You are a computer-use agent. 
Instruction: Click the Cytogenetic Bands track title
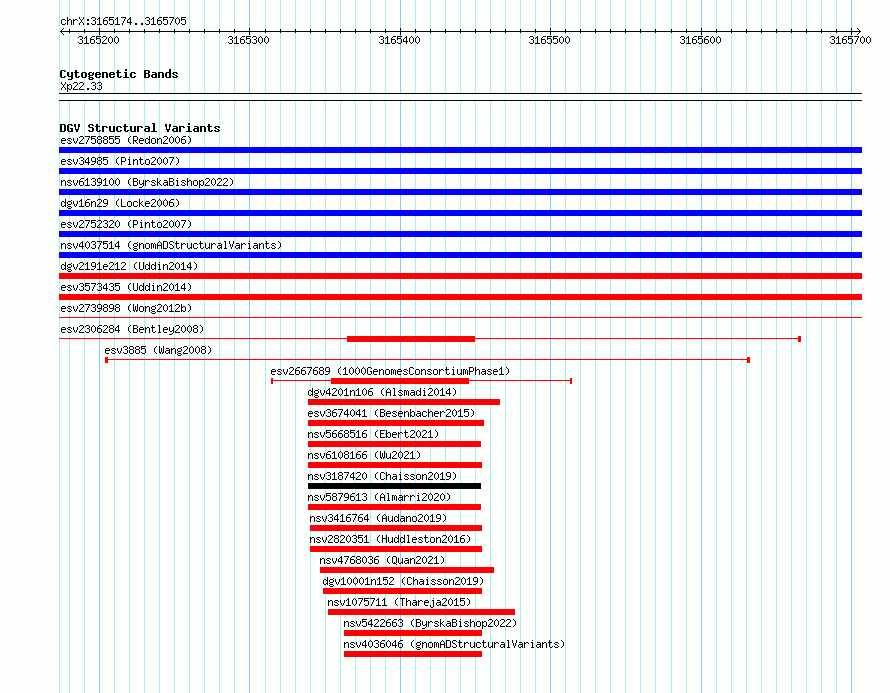coord(119,74)
